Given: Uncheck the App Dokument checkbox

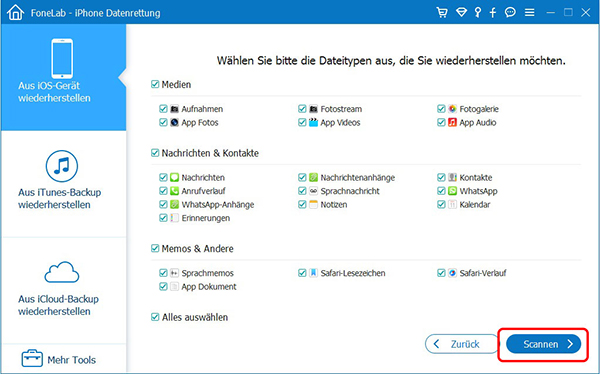Looking at the screenshot, I should pyautogui.click(x=163, y=286).
